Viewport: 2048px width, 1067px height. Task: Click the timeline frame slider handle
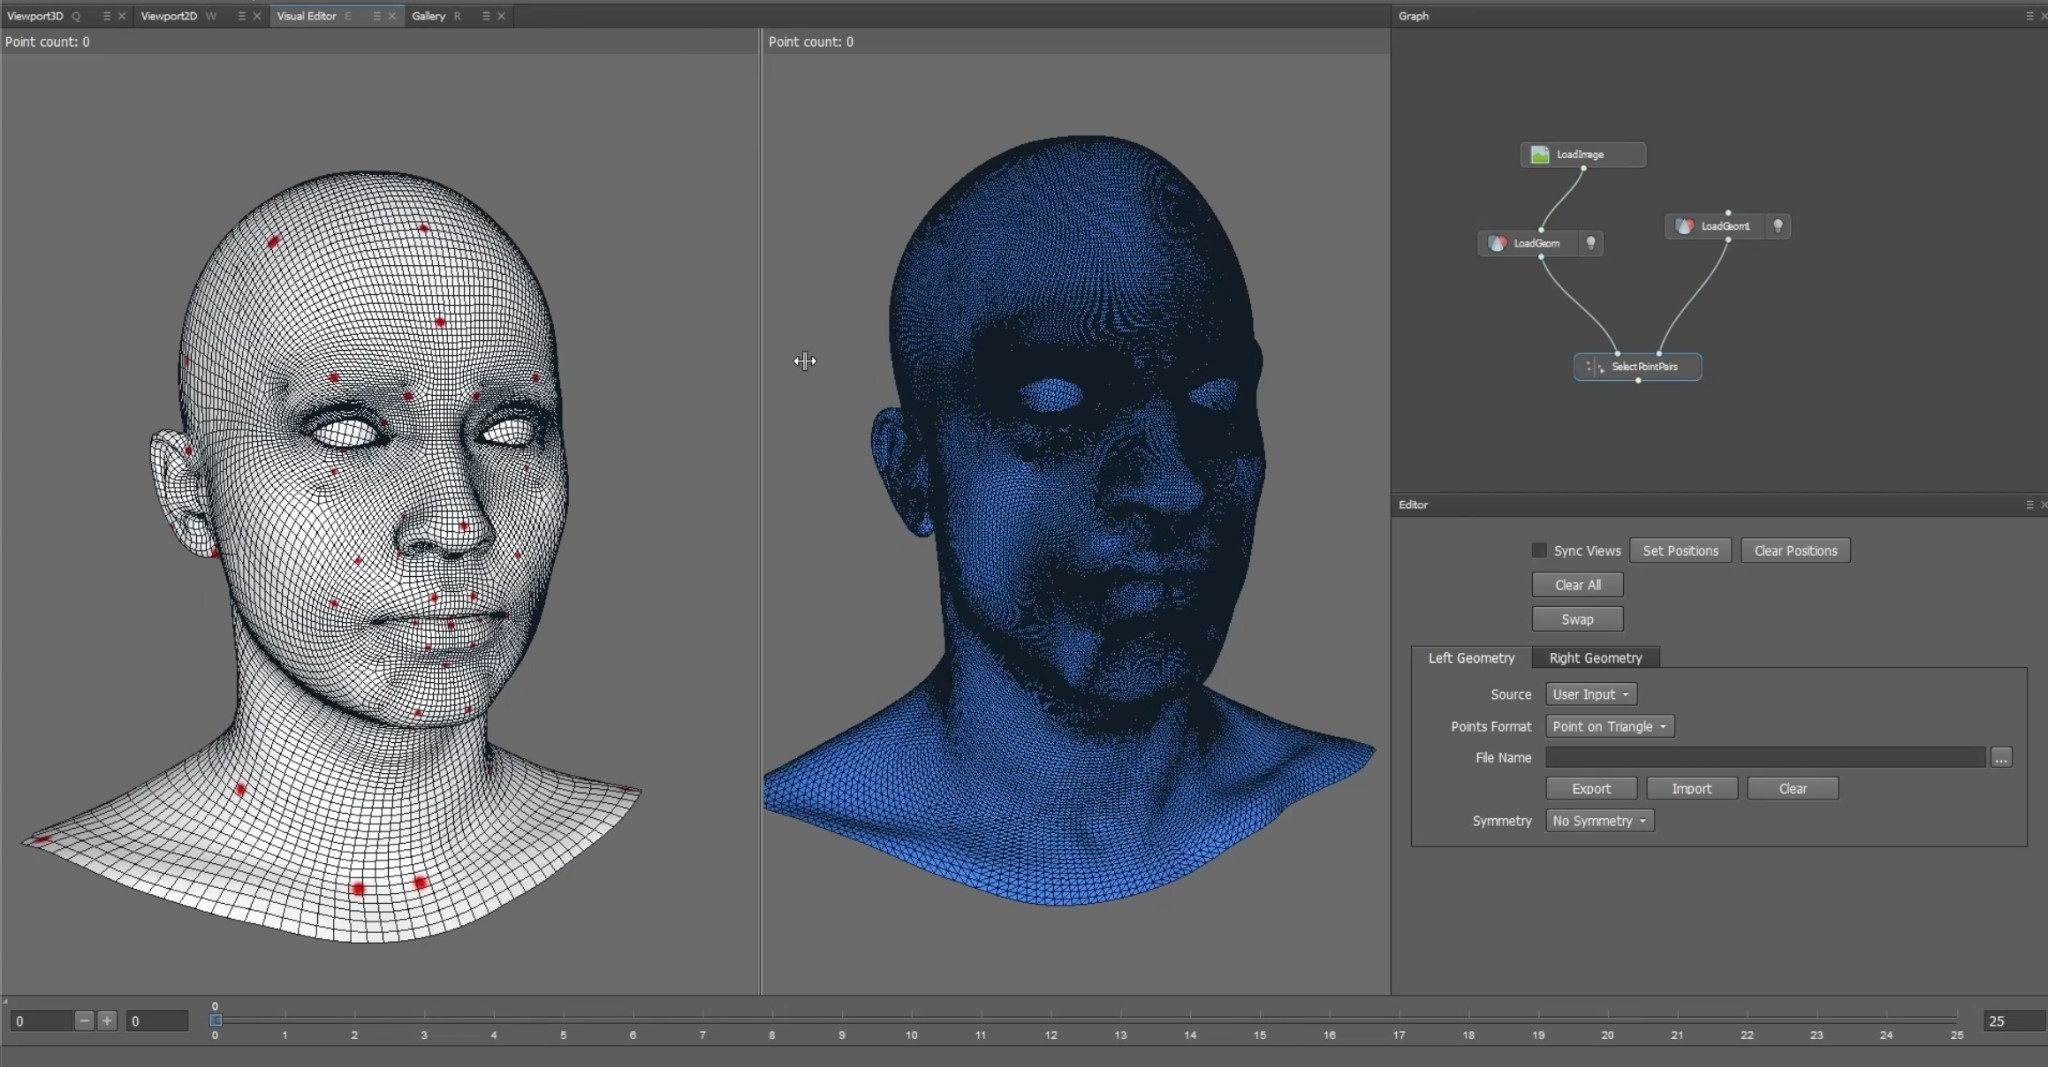point(215,1020)
